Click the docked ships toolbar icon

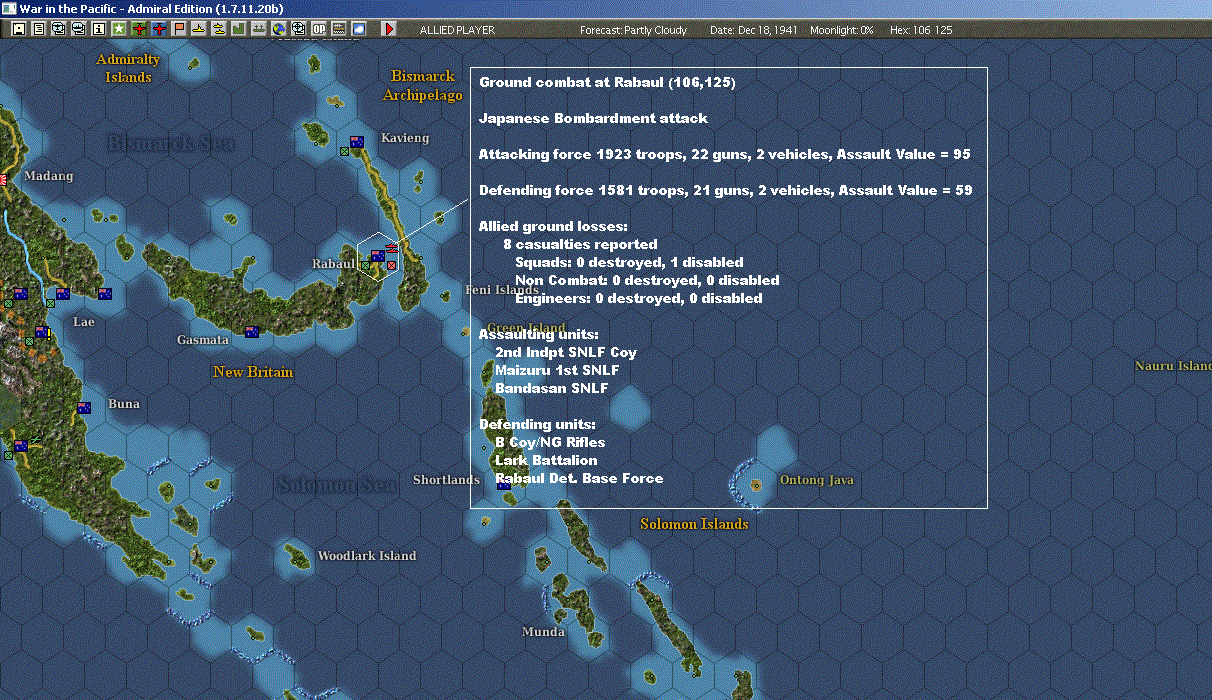click(x=258, y=29)
